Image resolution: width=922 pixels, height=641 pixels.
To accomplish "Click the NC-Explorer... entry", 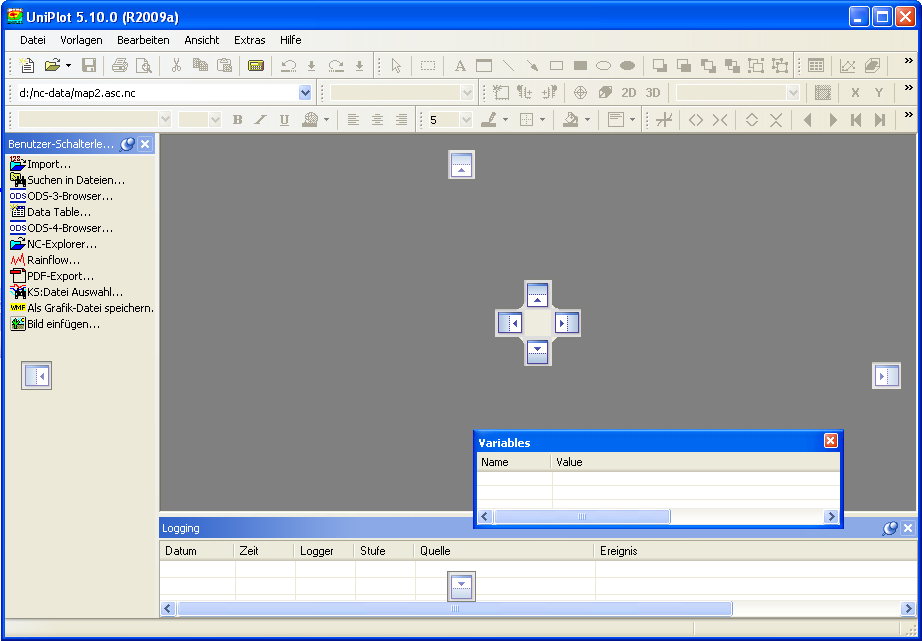I will tap(62, 244).
